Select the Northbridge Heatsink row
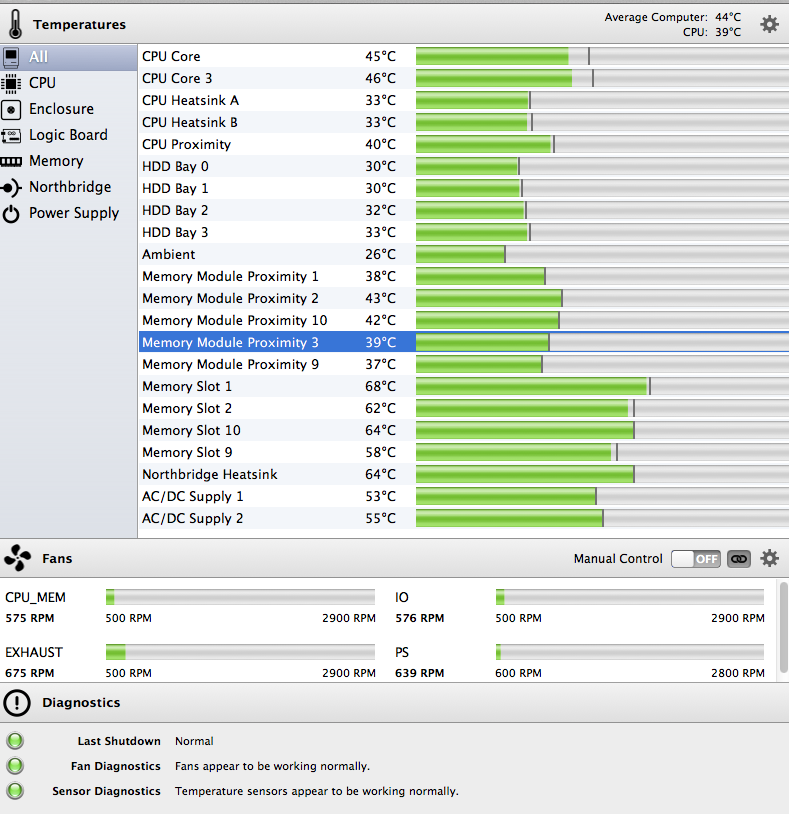The width and height of the screenshot is (789, 814). coord(464,474)
